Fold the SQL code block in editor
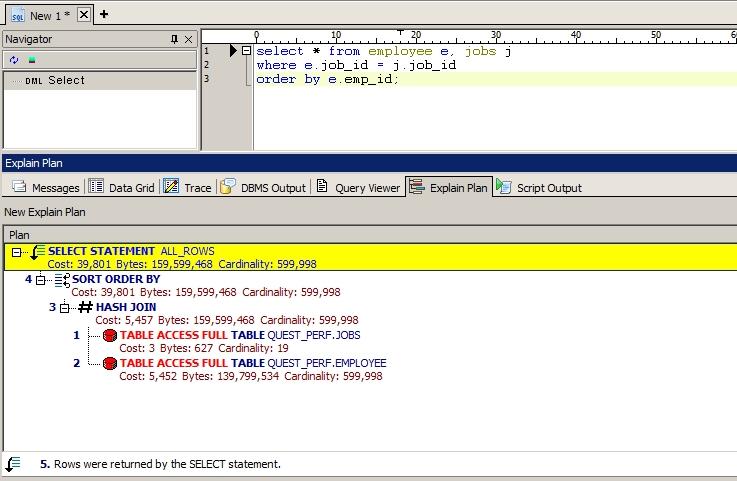This screenshot has width=737, height=481. click(x=246, y=51)
